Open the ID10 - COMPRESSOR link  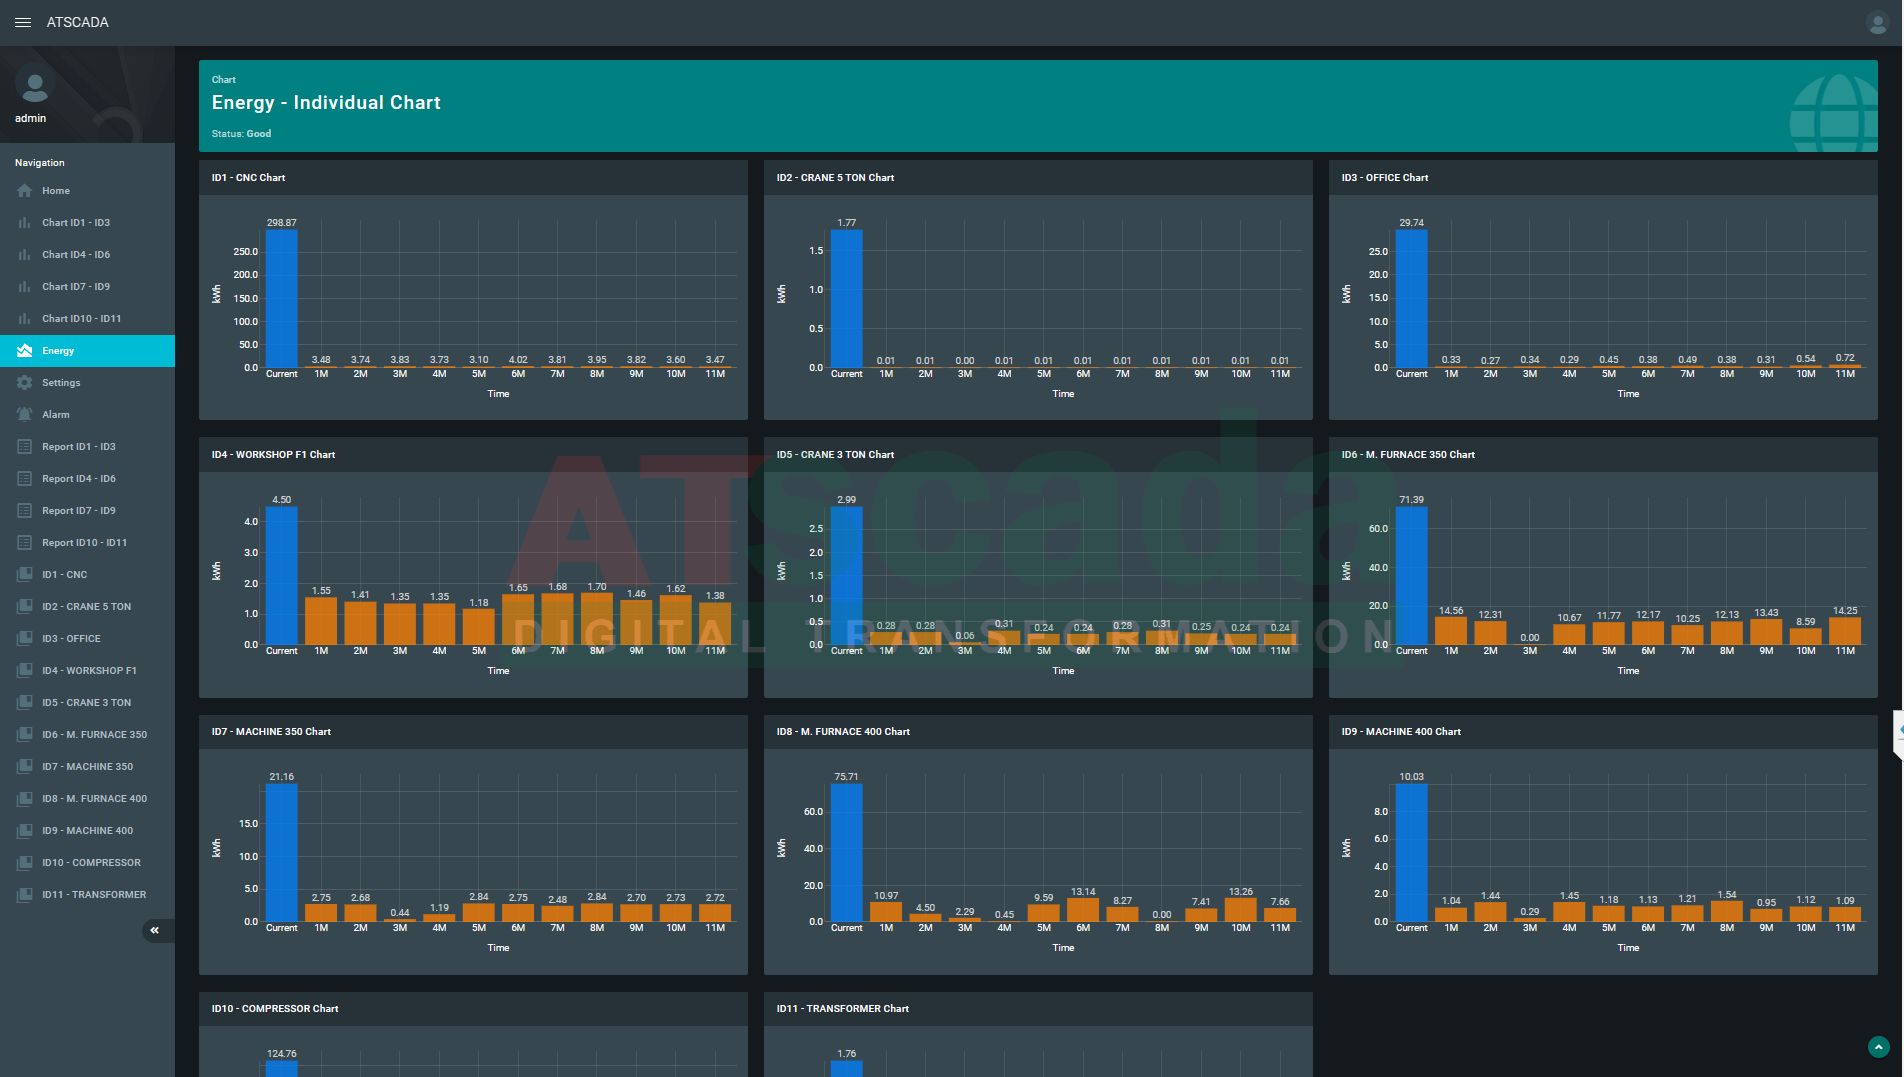(91, 863)
